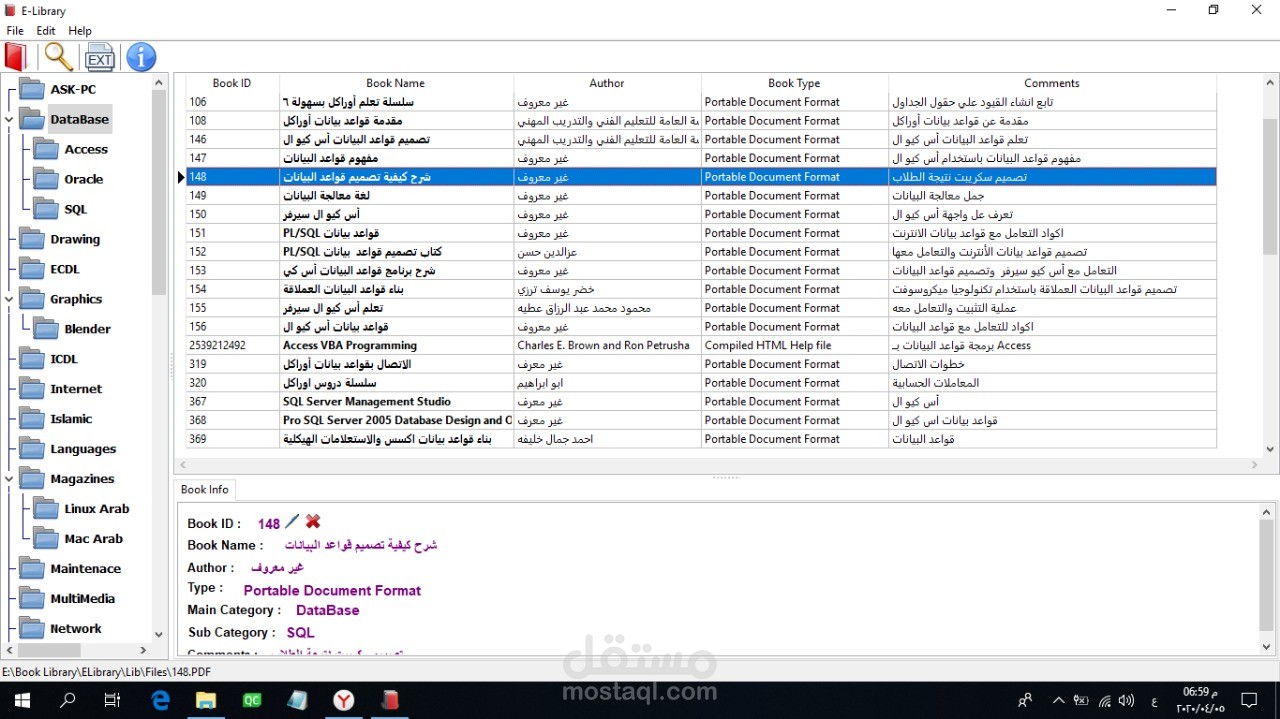
Task: Click the network Wi-Fi tray icon
Action: pyautogui.click(x=1105, y=700)
